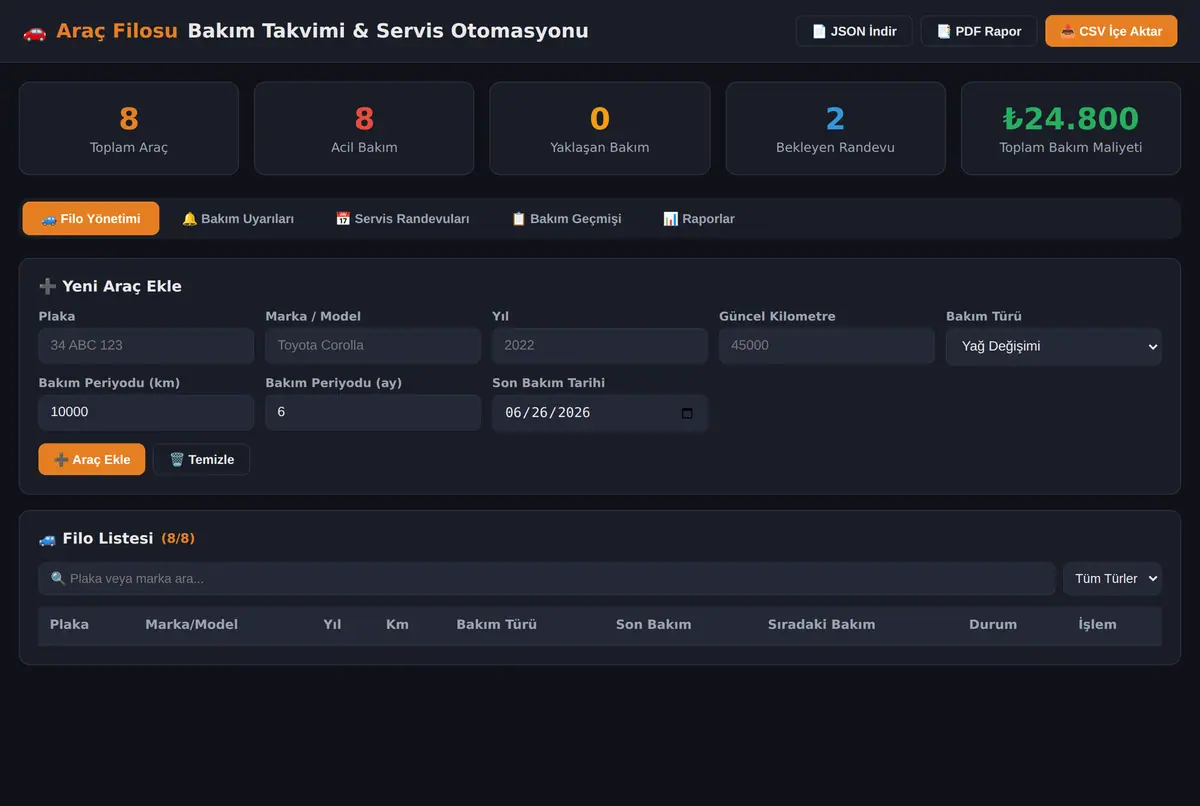Select the Bakım Geçmişi tab
Viewport: 1200px width, 806px height.
[566, 218]
